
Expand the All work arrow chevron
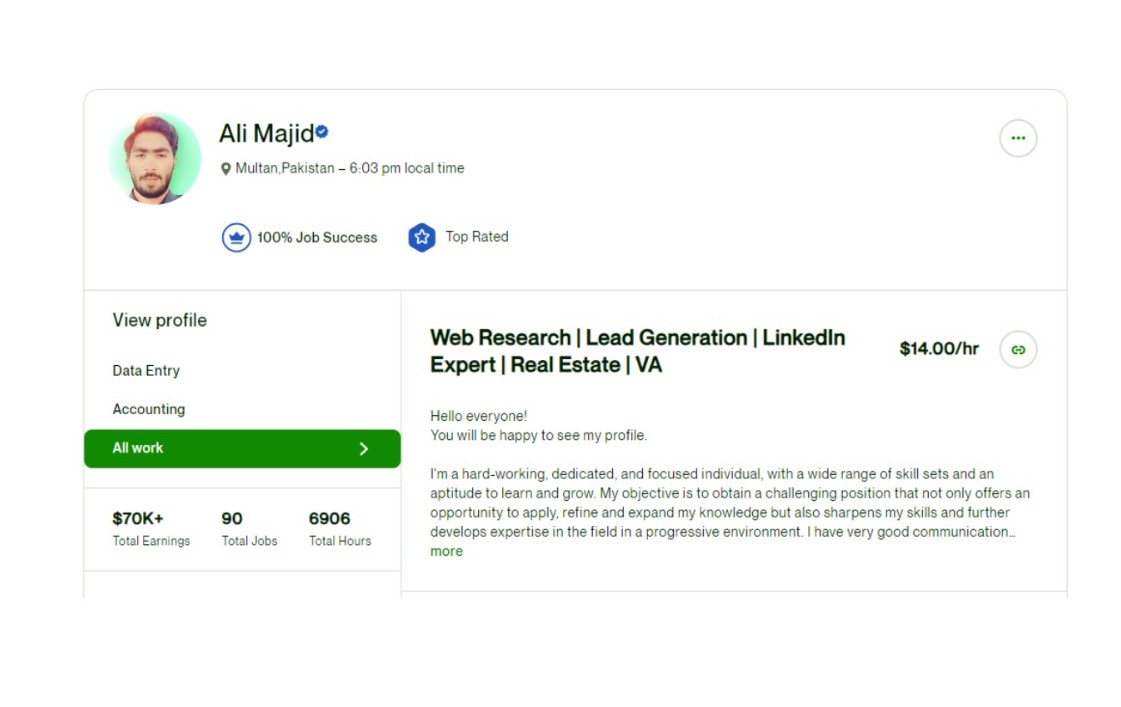coord(364,449)
